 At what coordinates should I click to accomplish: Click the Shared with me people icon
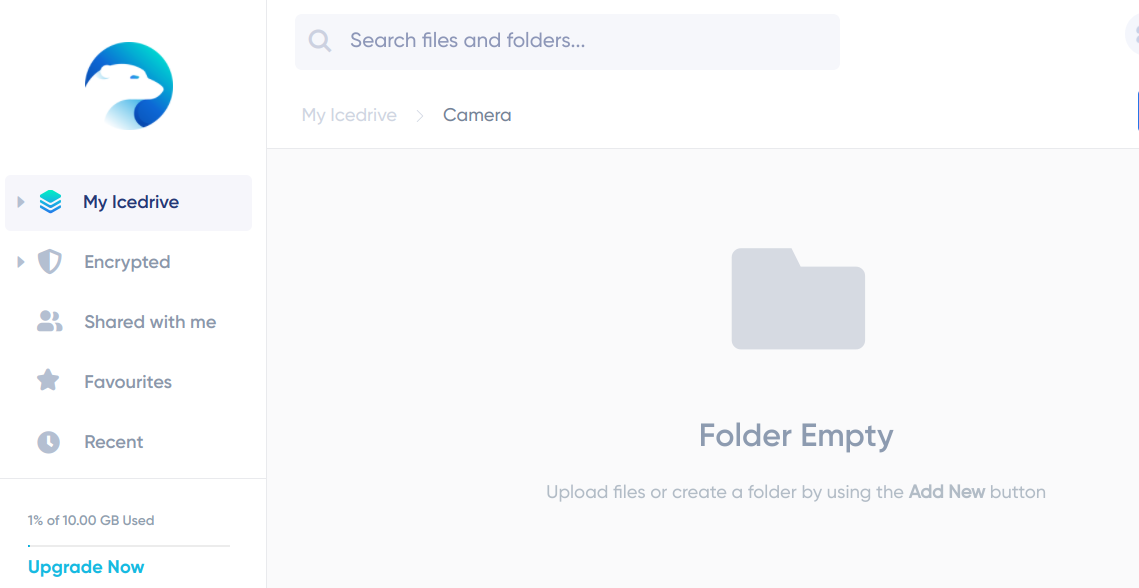[x=49, y=321]
